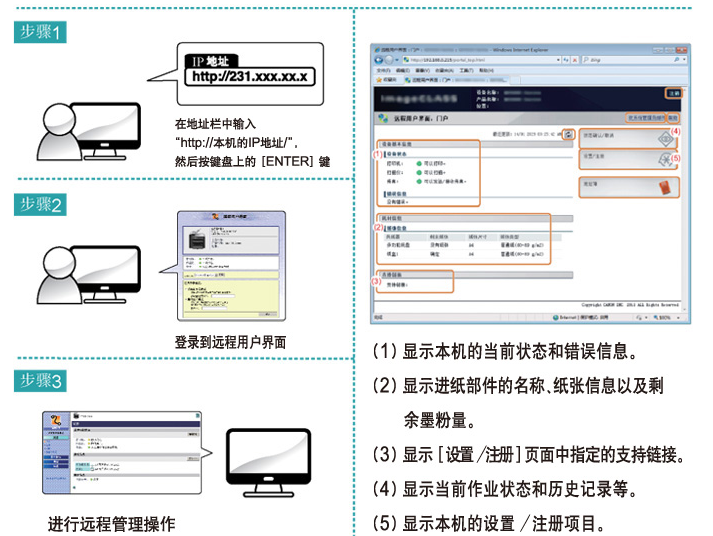
Task: Click the red X stop loading icon
Action: click(x=575, y=60)
